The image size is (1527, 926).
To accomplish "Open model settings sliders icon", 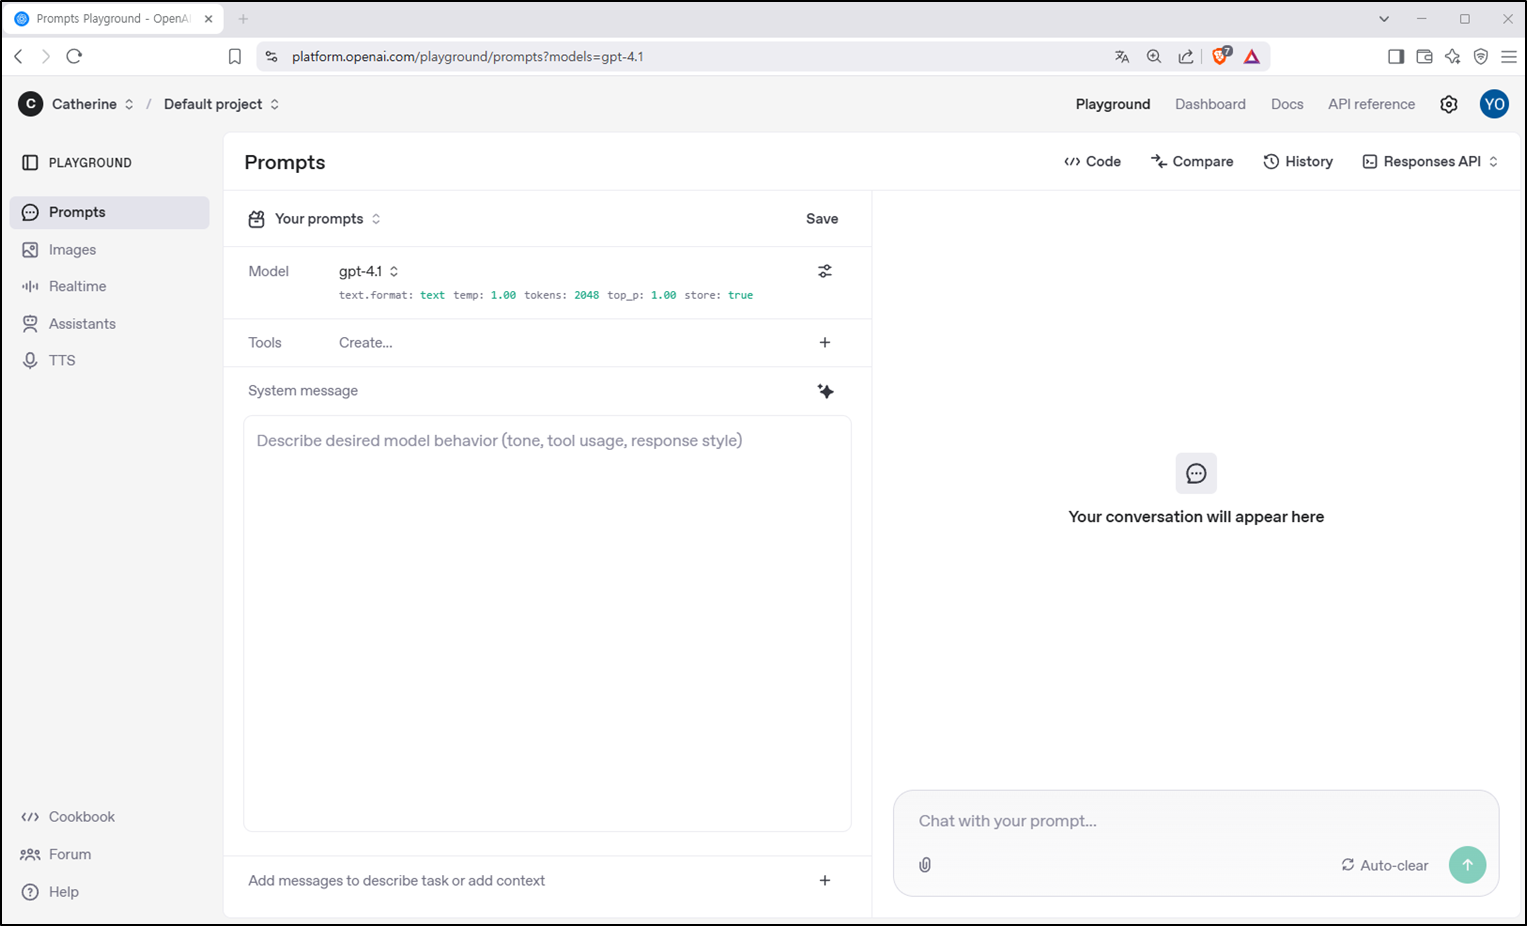I will tap(825, 271).
